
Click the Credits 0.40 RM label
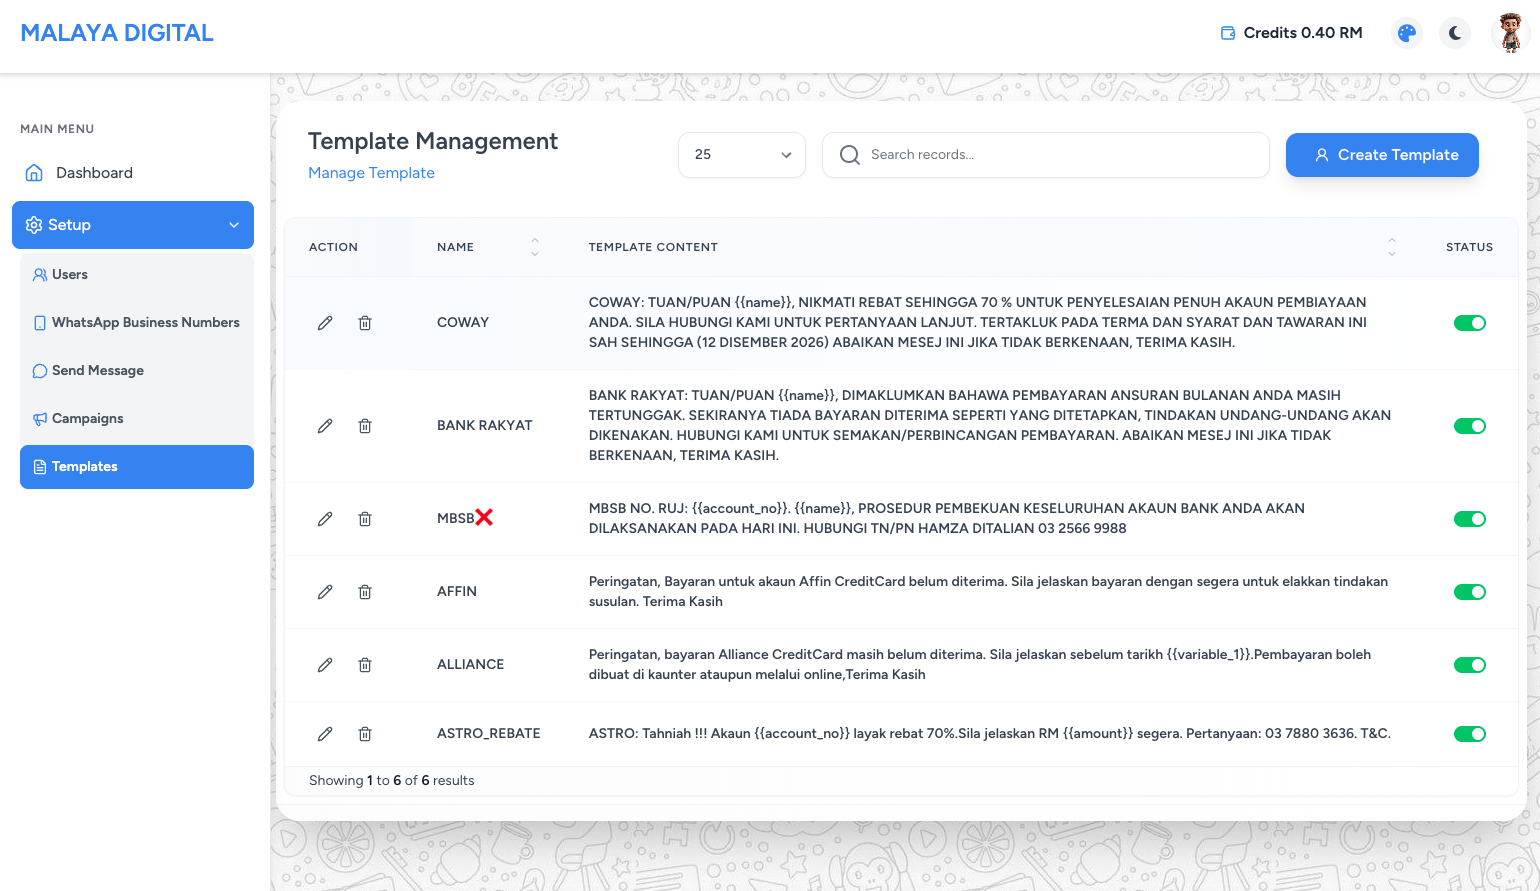[1303, 33]
